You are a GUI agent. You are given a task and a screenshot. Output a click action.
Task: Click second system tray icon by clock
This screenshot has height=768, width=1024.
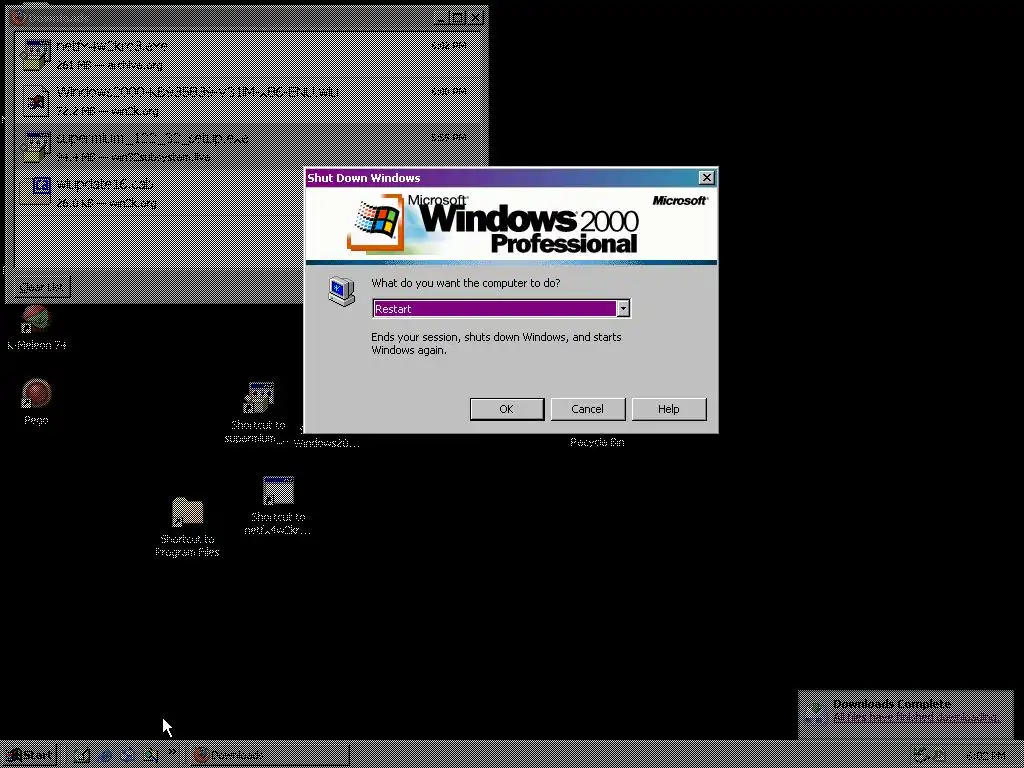(x=940, y=755)
